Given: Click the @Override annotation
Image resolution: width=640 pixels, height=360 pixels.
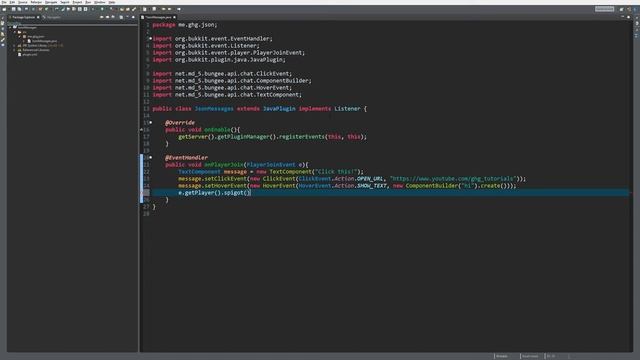Looking at the screenshot, I should click(180, 122).
